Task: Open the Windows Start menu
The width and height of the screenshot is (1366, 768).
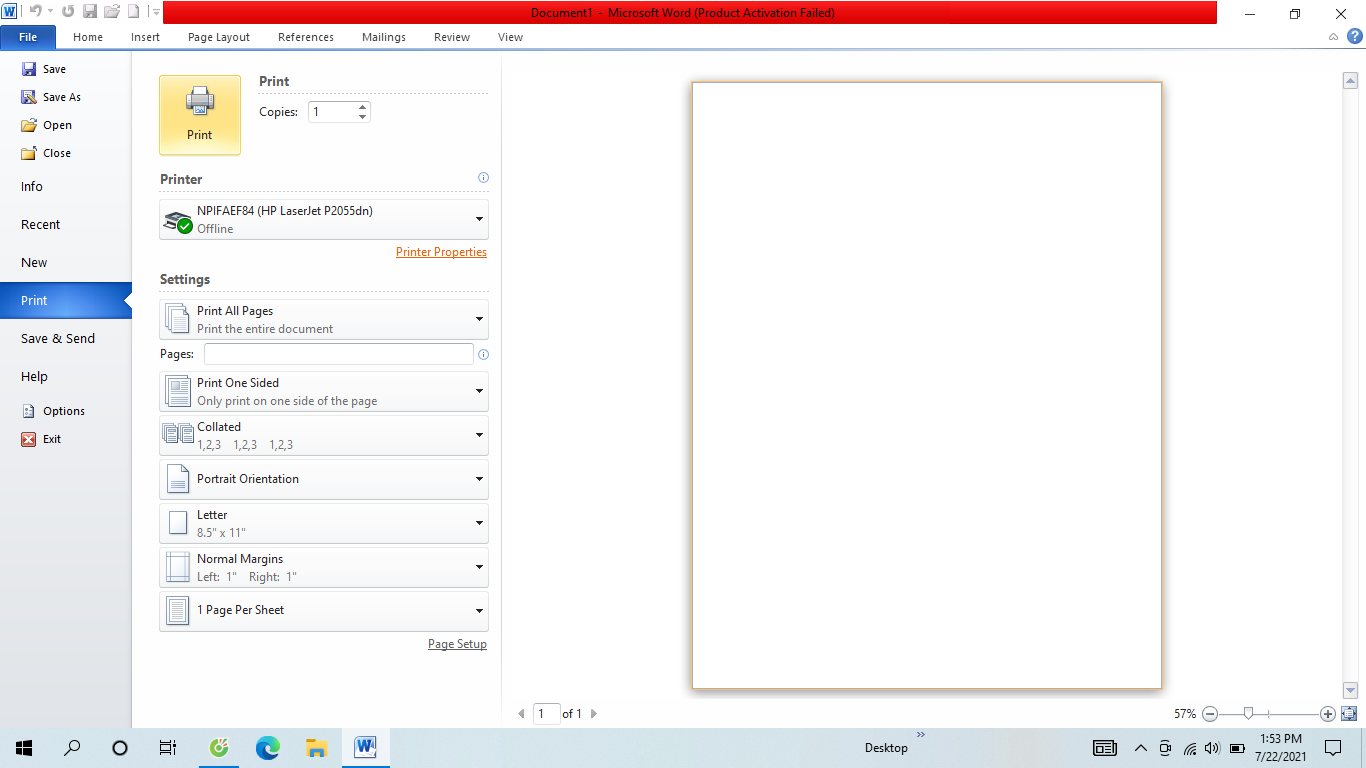Action: (x=24, y=748)
